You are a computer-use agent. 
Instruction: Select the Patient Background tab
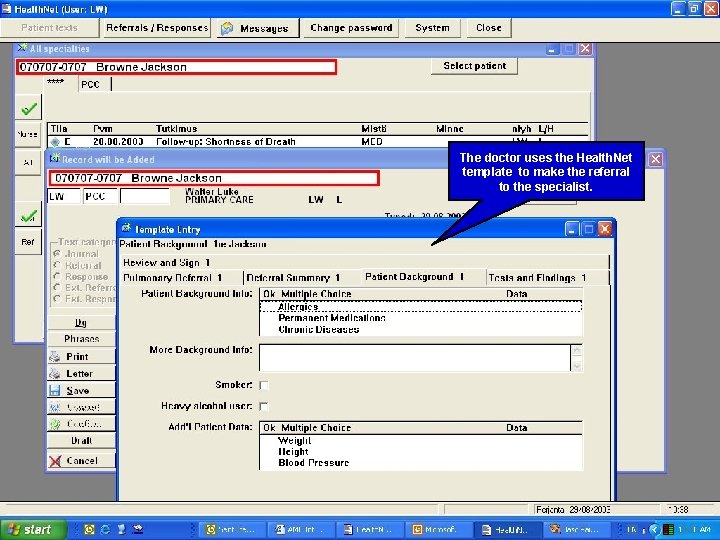[x=423, y=277]
